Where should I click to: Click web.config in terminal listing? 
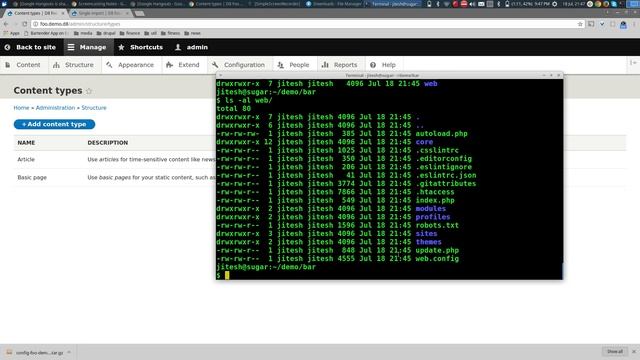coord(437,259)
